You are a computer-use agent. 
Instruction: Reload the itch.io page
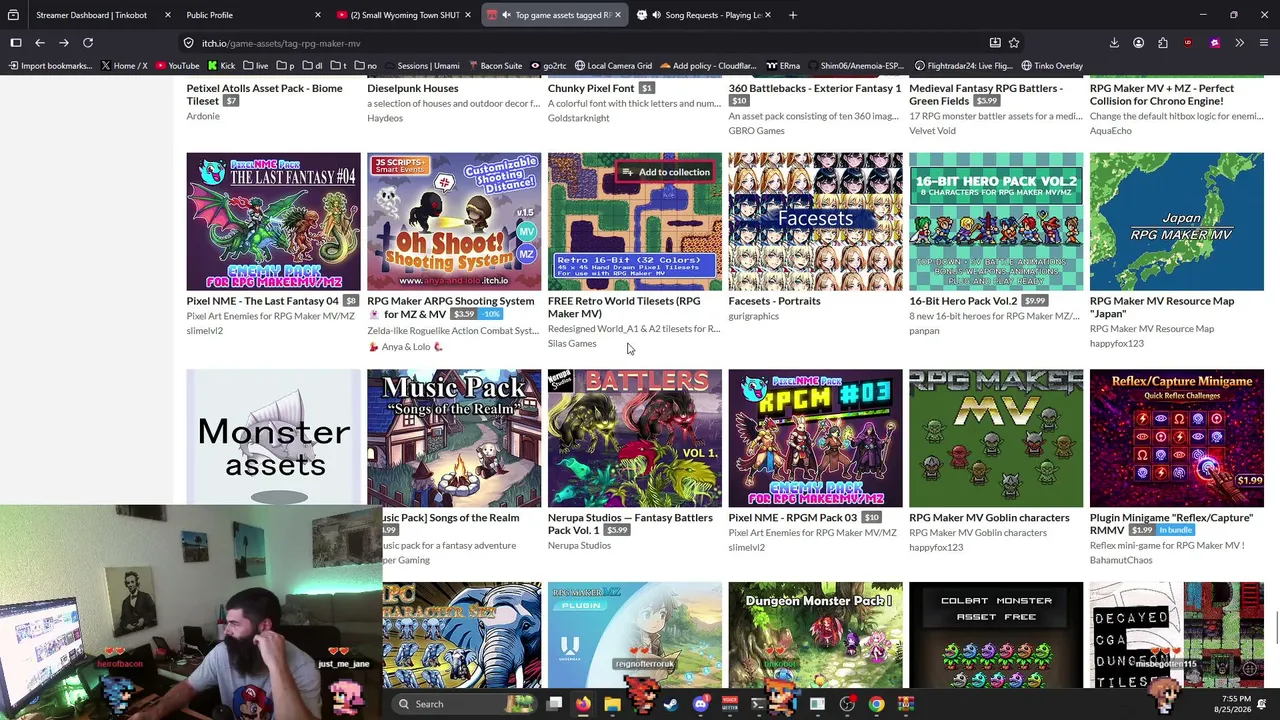pos(88,43)
